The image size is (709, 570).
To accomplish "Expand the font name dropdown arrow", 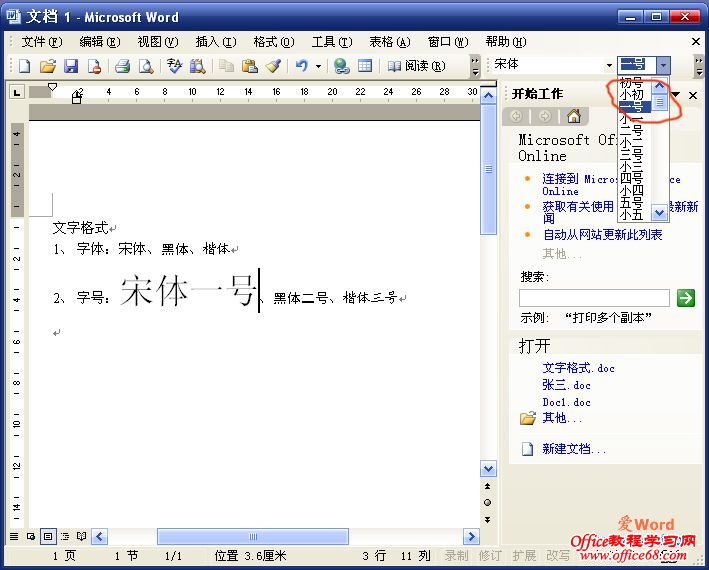I will (609, 66).
